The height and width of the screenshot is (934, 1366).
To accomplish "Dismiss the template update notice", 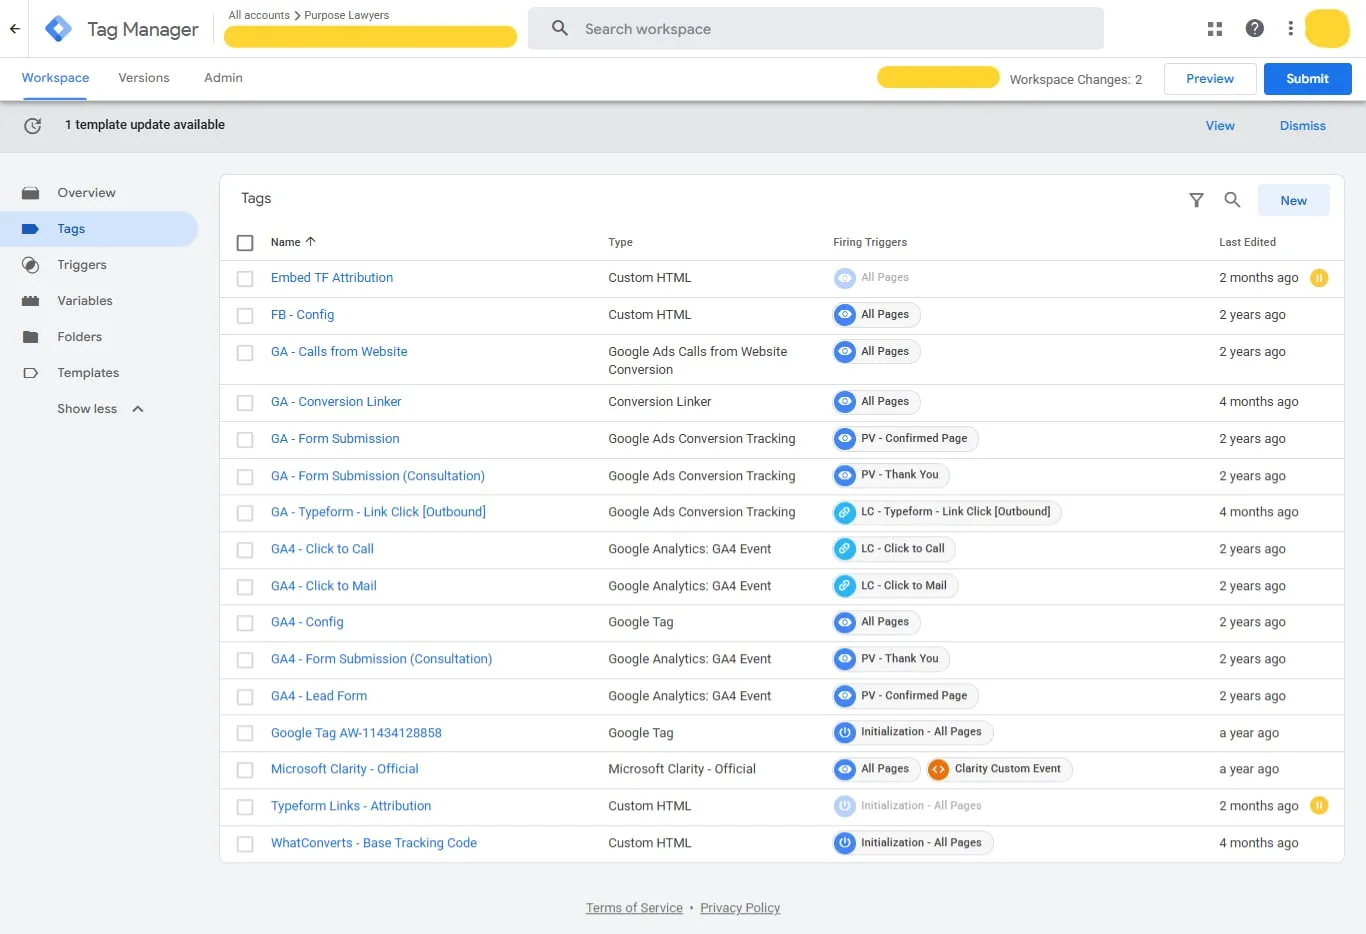I will (1302, 126).
